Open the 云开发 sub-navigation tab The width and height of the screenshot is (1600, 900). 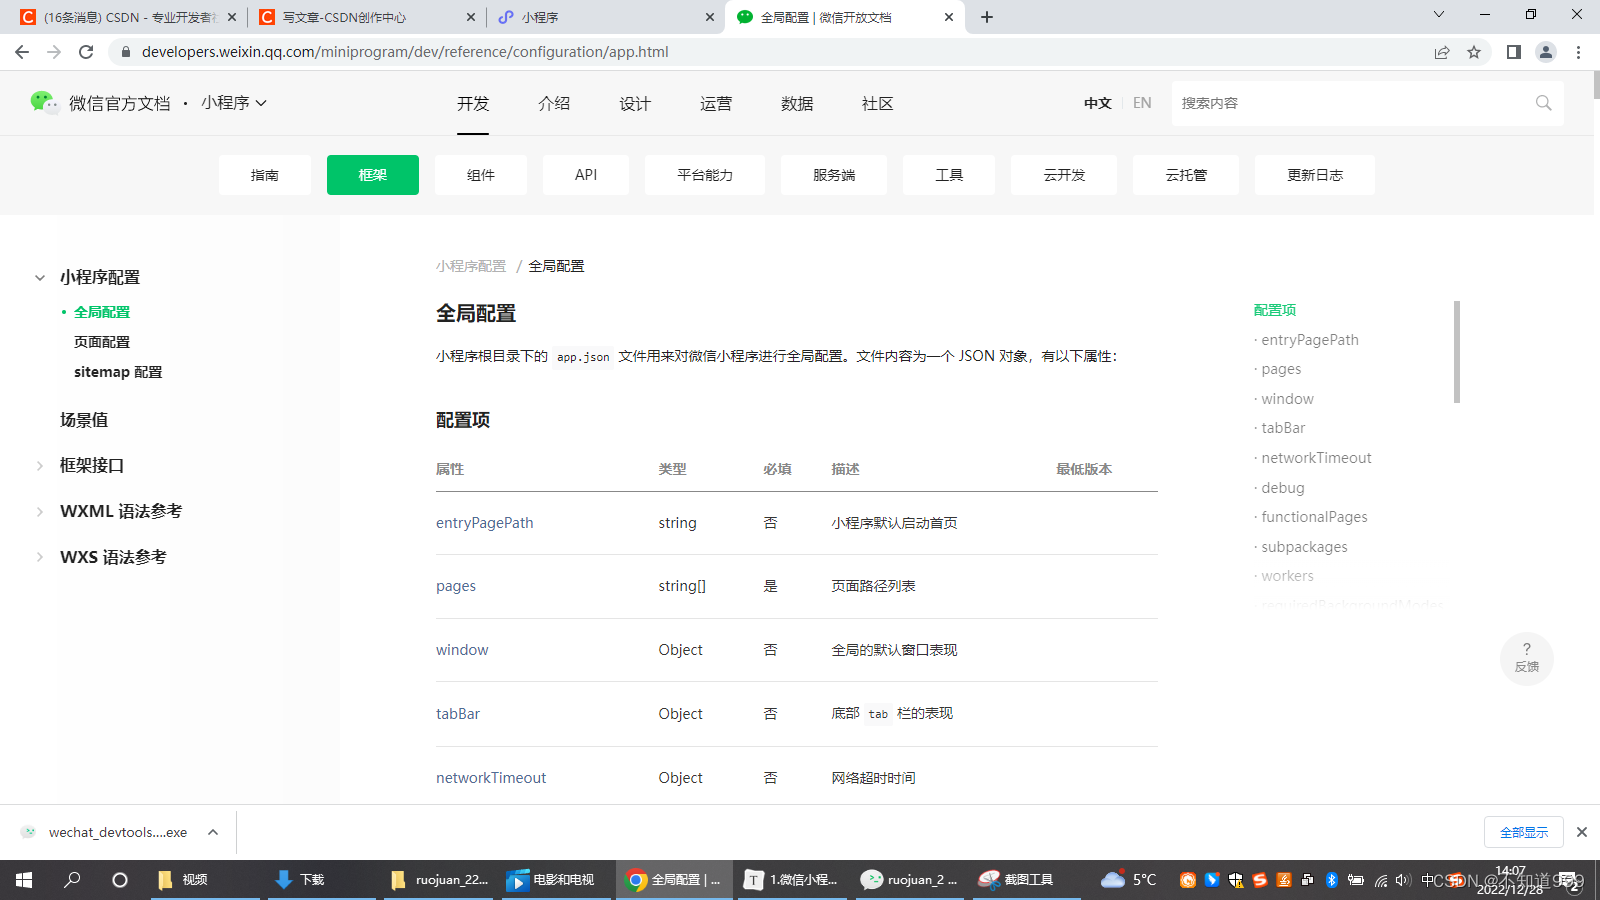click(1064, 175)
